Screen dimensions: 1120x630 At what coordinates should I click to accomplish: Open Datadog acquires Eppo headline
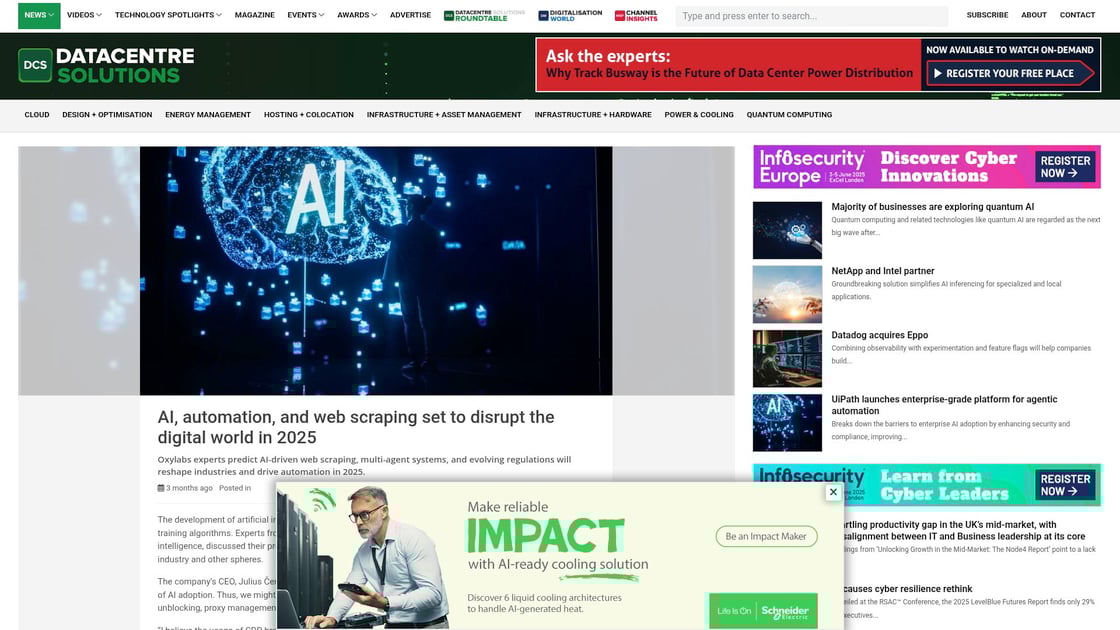coord(879,335)
